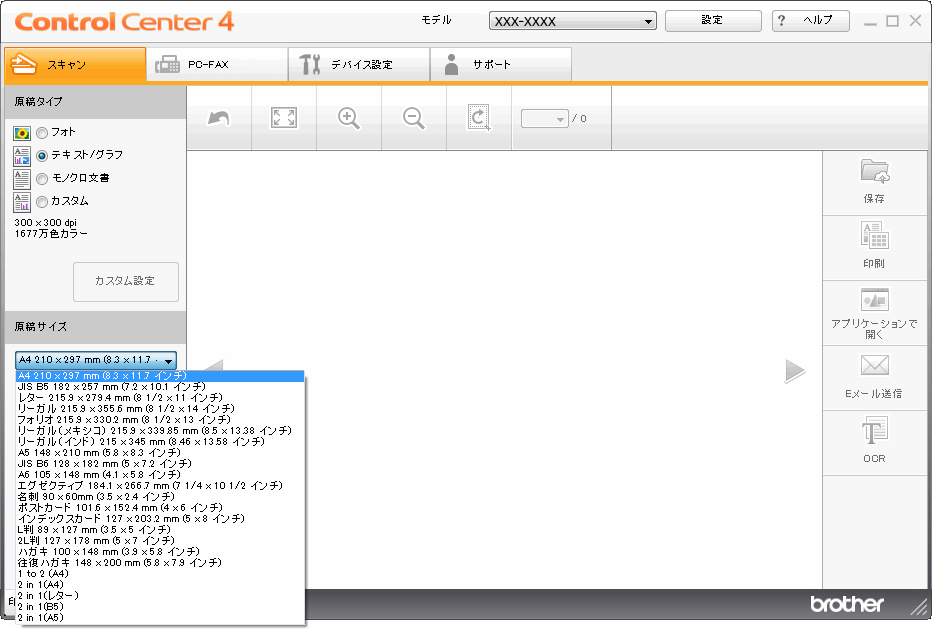Choose 2 in 1(B5) option
The image size is (933, 629).
click(159, 607)
